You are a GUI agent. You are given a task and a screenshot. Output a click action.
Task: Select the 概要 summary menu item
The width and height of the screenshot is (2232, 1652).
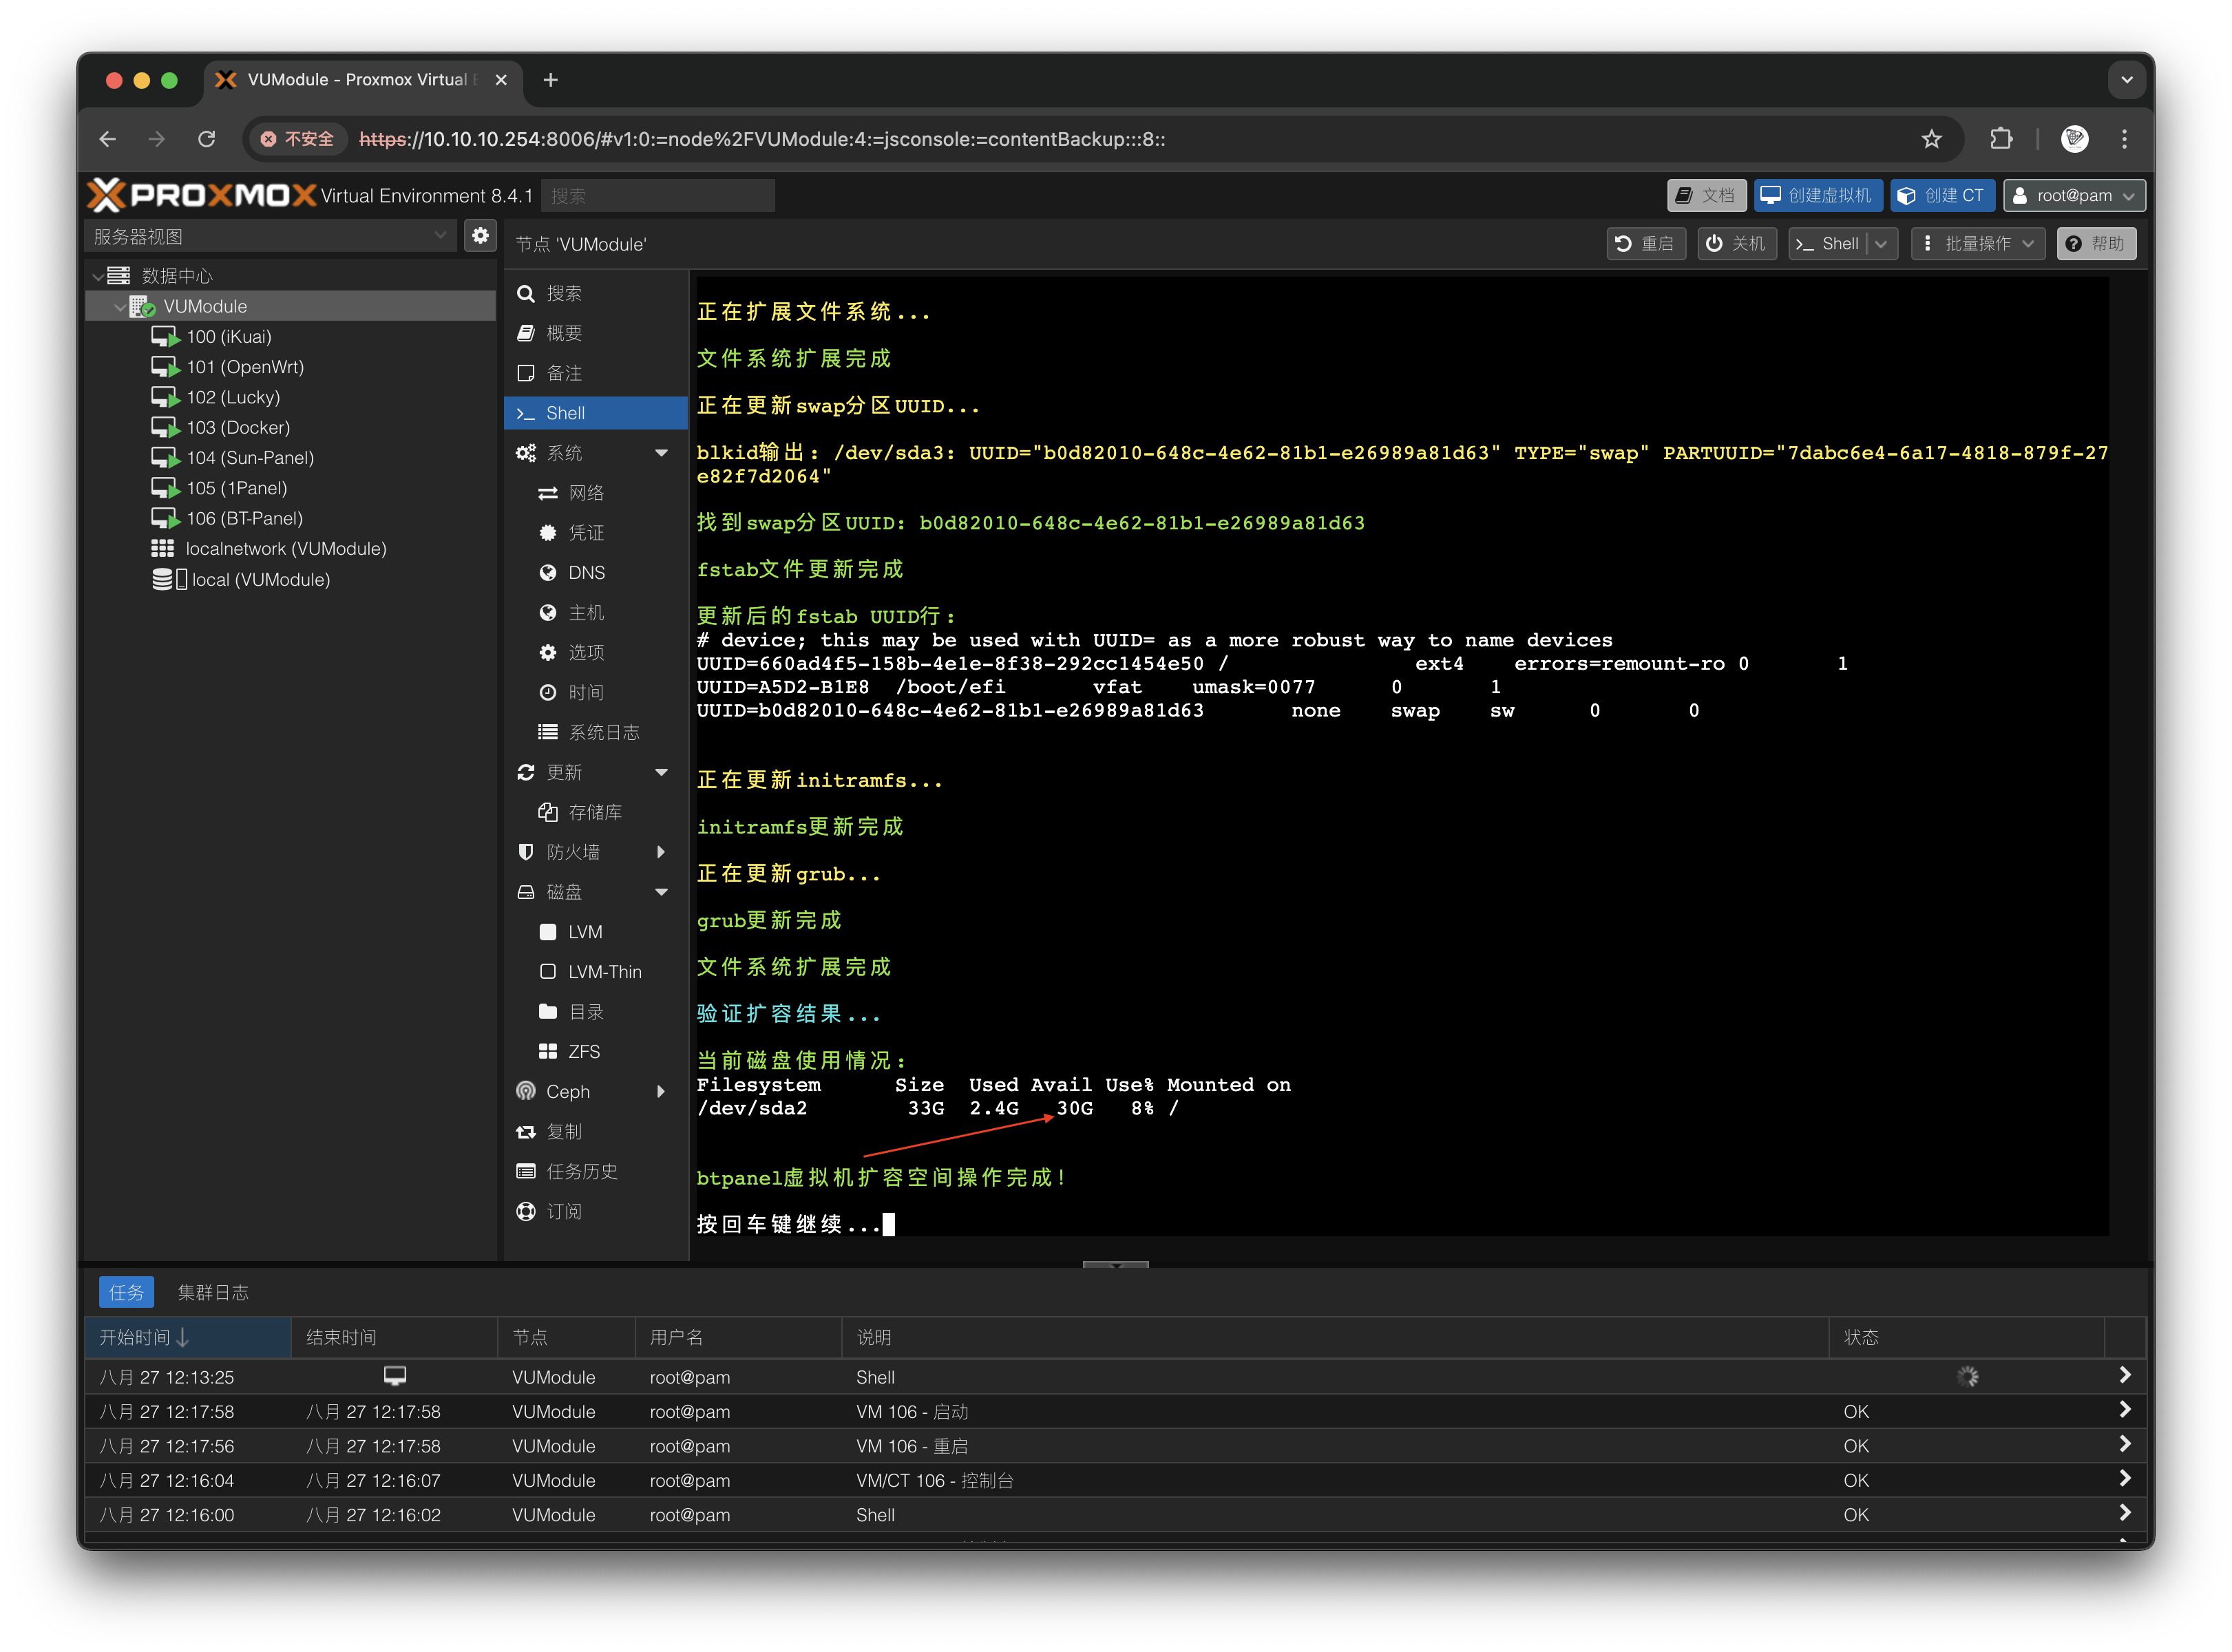564,333
